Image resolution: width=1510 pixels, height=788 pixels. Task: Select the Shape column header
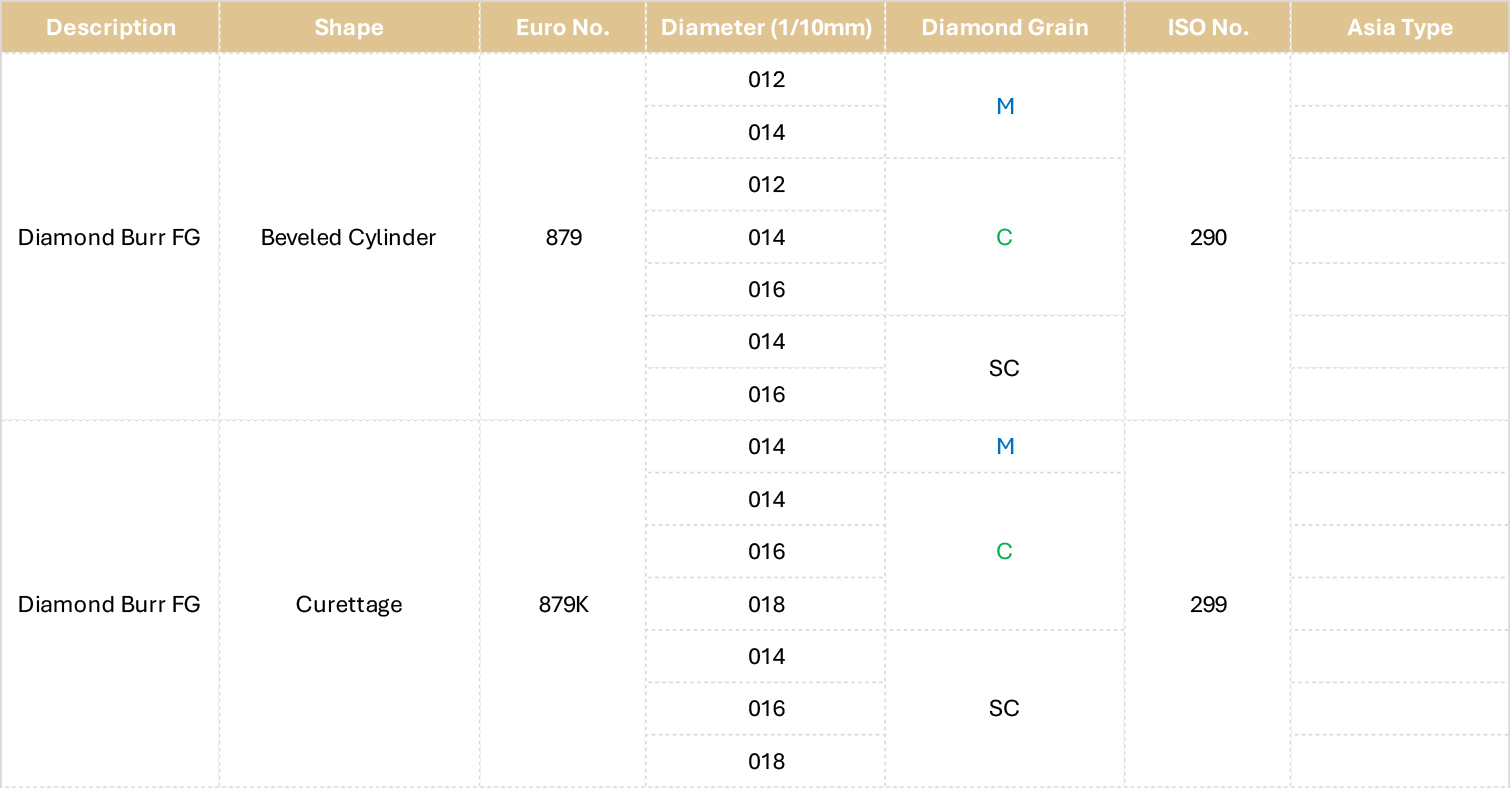point(349,27)
